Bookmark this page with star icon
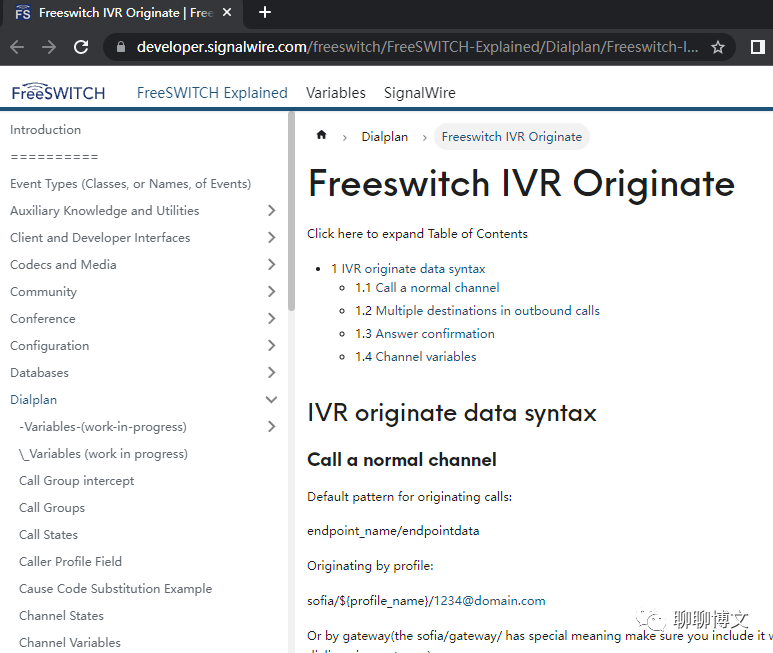773x653 pixels. 718,47
